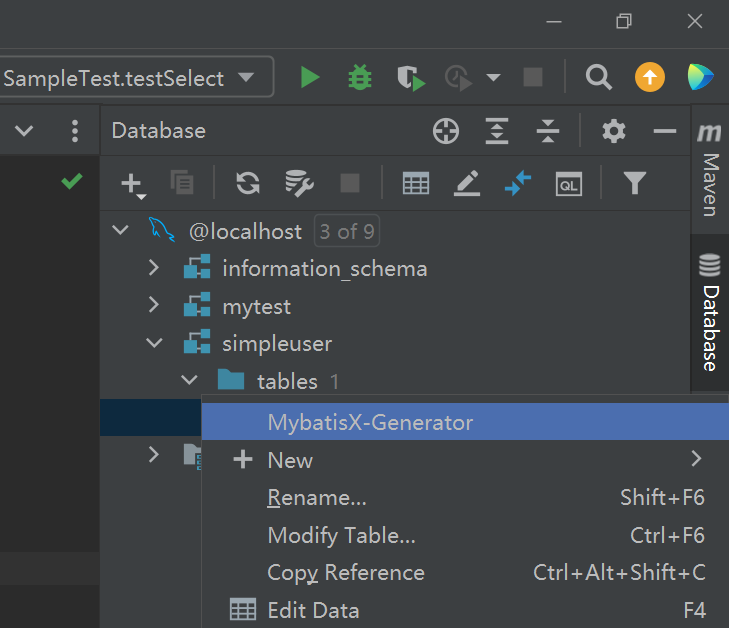The height and width of the screenshot is (628, 729).
Task: Refresh the database with the sync icon
Action: click(x=248, y=183)
